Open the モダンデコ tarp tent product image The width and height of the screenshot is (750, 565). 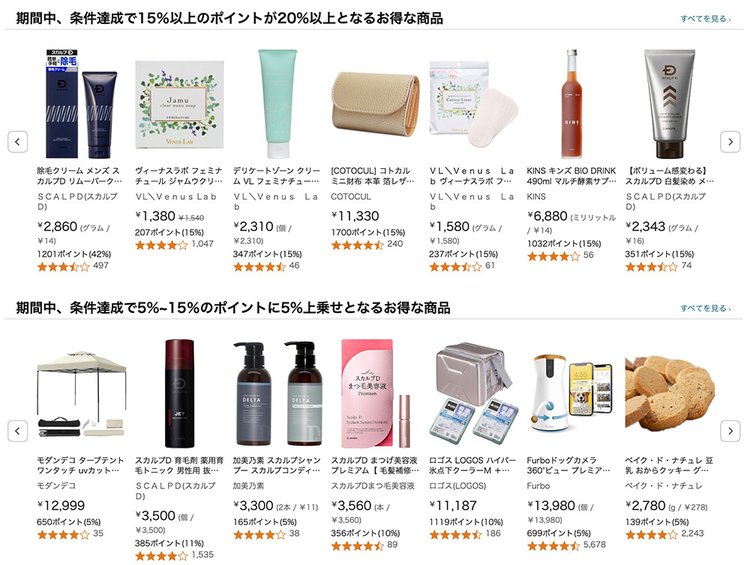pyautogui.click(x=81, y=395)
